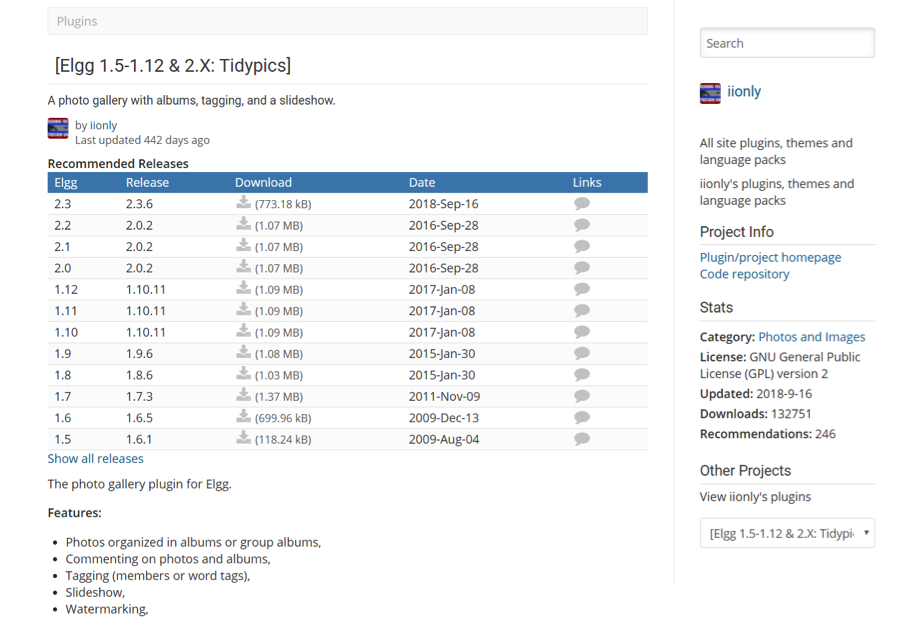Open comment link for Elgg 1.6 row

point(582,418)
